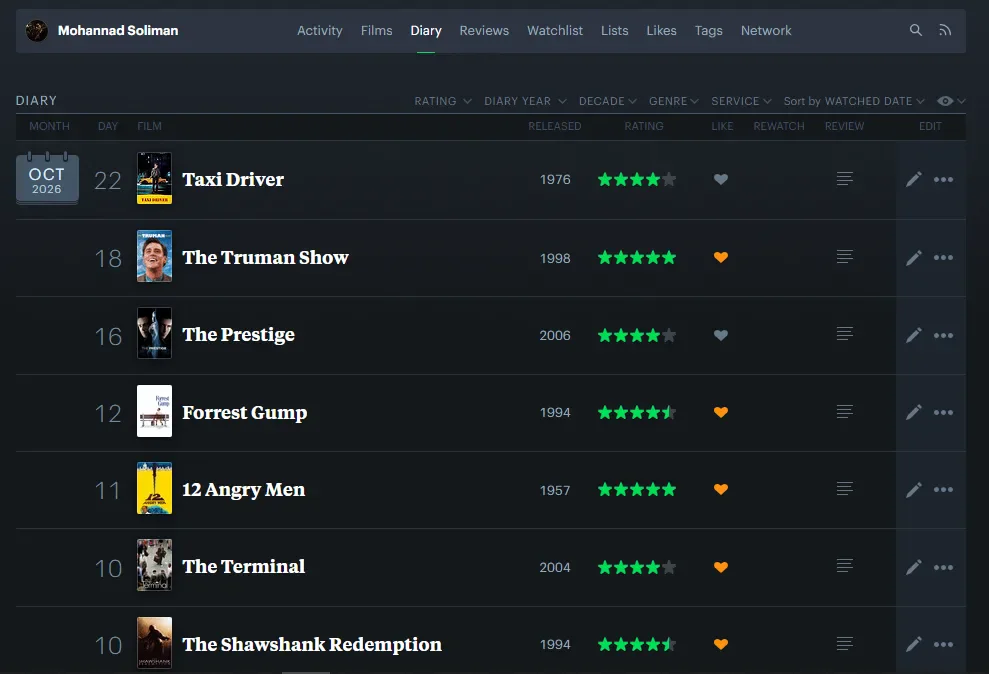989x674 pixels.
Task: Open The Prestige film title link
Action: click(238, 335)
